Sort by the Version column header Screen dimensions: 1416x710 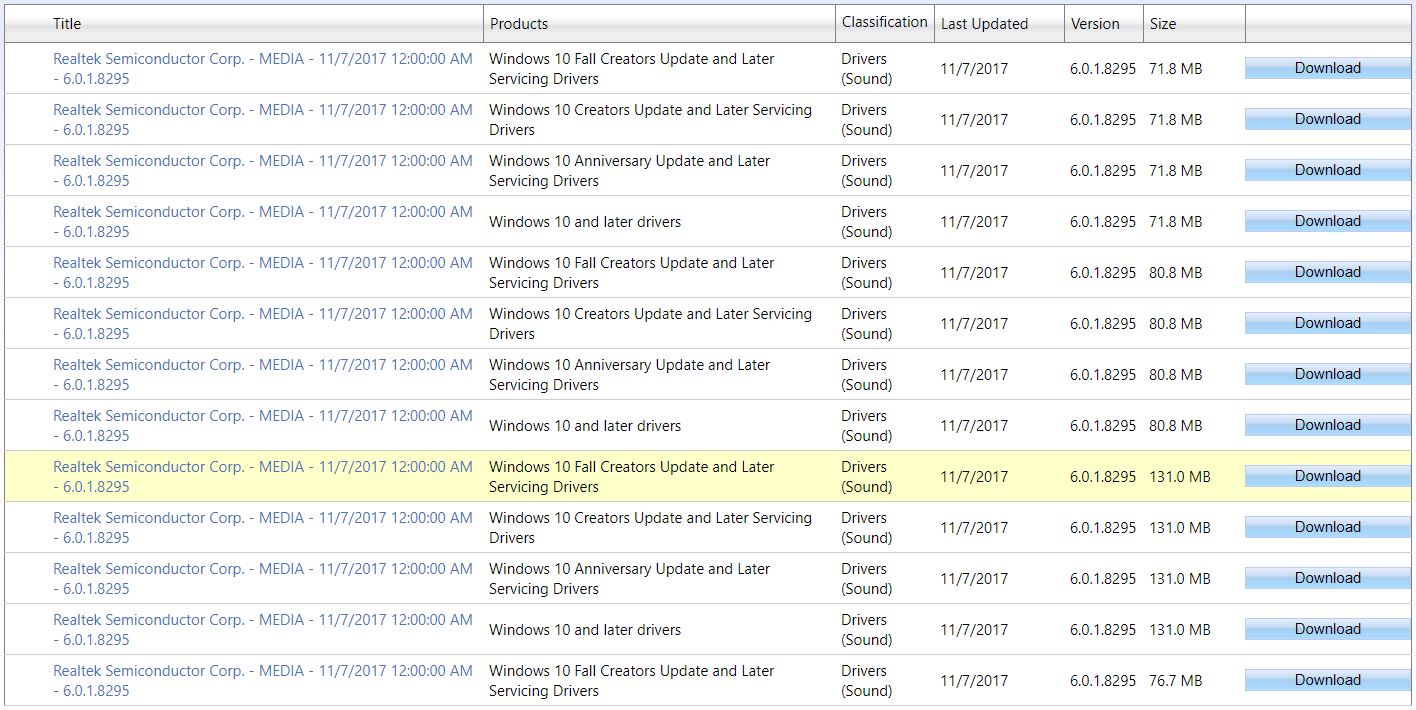click(1095, 23)
